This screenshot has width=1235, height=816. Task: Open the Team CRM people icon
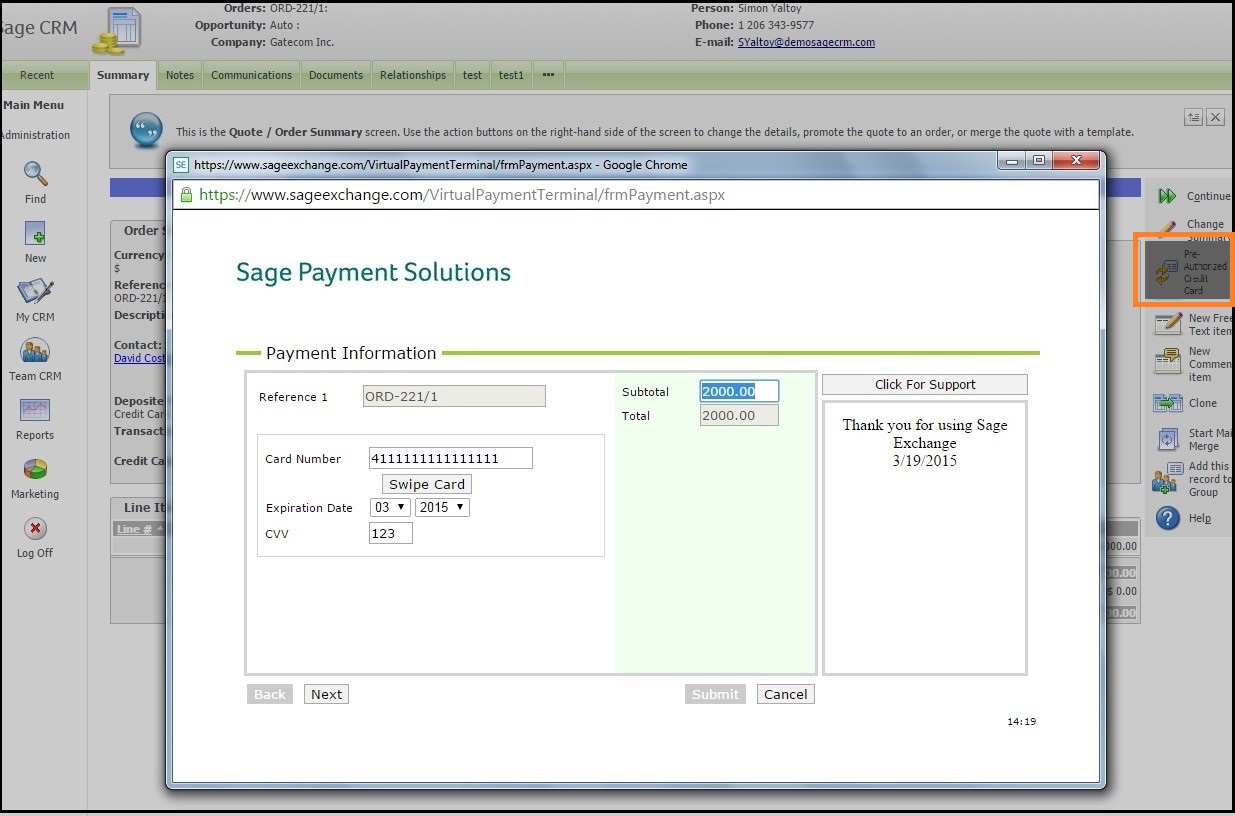35,351
